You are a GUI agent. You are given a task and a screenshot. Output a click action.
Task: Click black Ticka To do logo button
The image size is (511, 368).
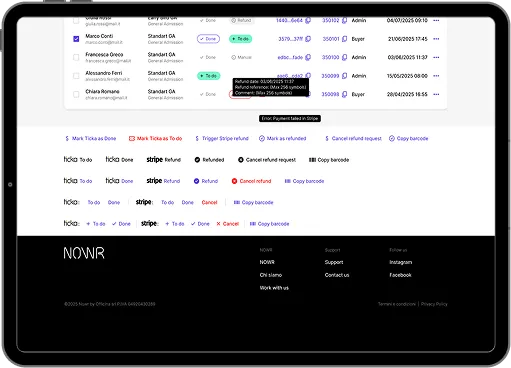pos(78,160)
